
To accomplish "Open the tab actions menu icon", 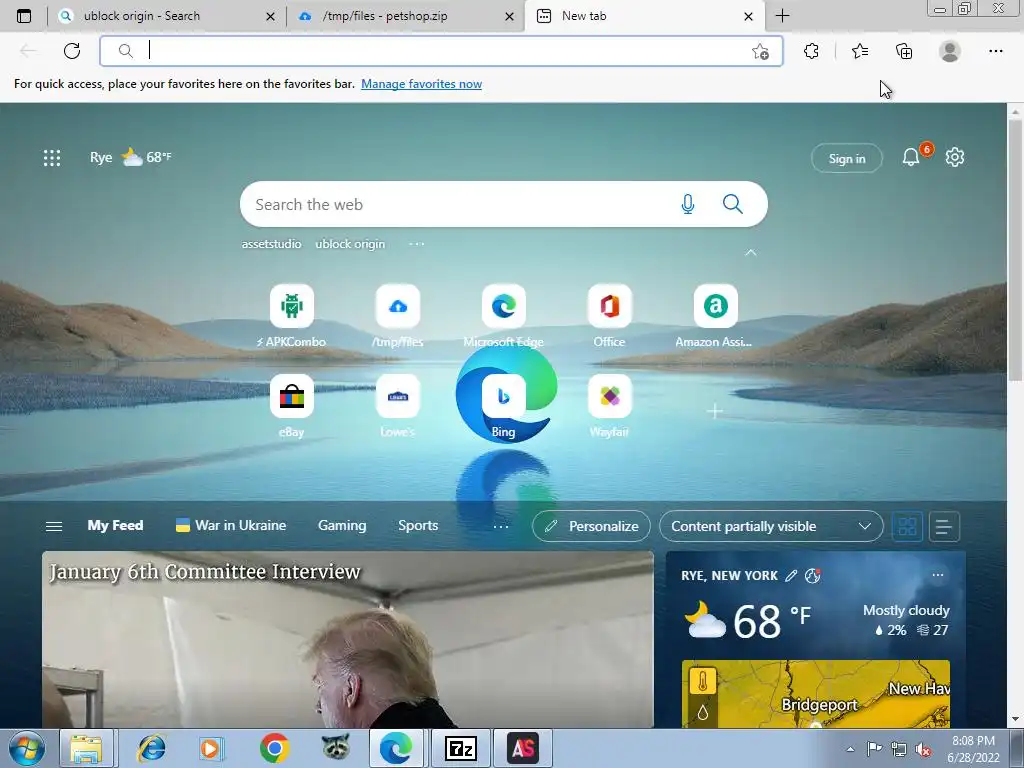I will point(24,16).
